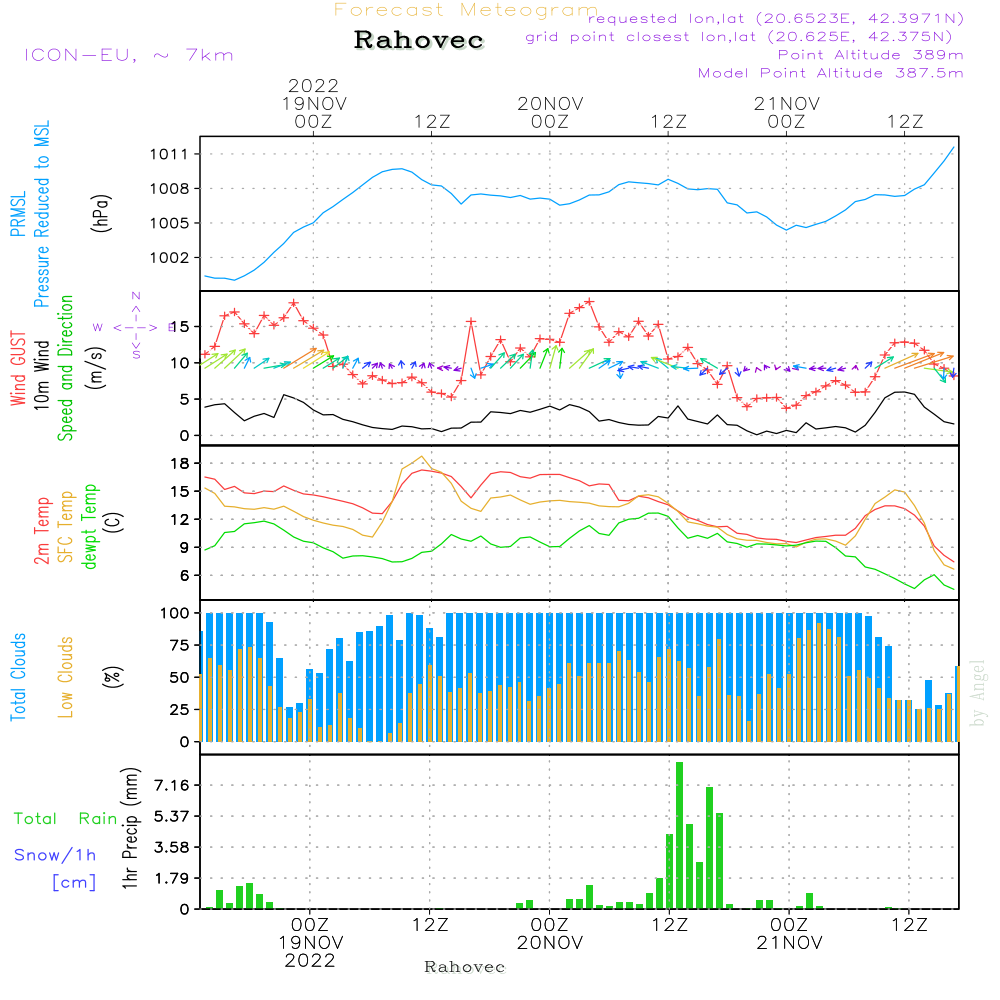Click the grid point closest lon,lat text
The width and height of the screenshot is (1000, 1000).
(739, 37)
